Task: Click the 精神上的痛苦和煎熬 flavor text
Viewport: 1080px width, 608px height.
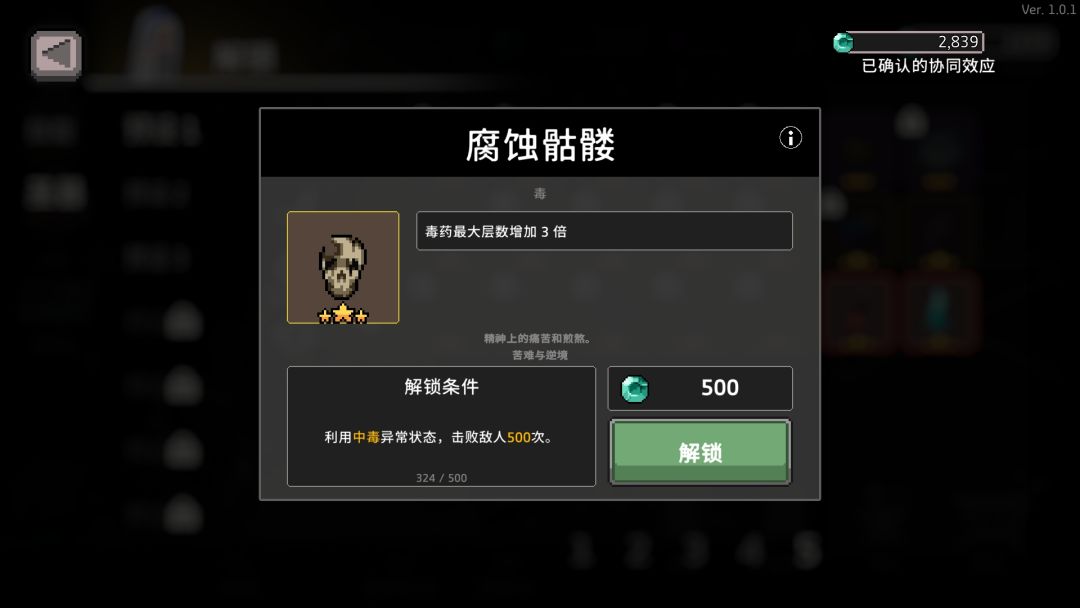Action: (537, 338)
